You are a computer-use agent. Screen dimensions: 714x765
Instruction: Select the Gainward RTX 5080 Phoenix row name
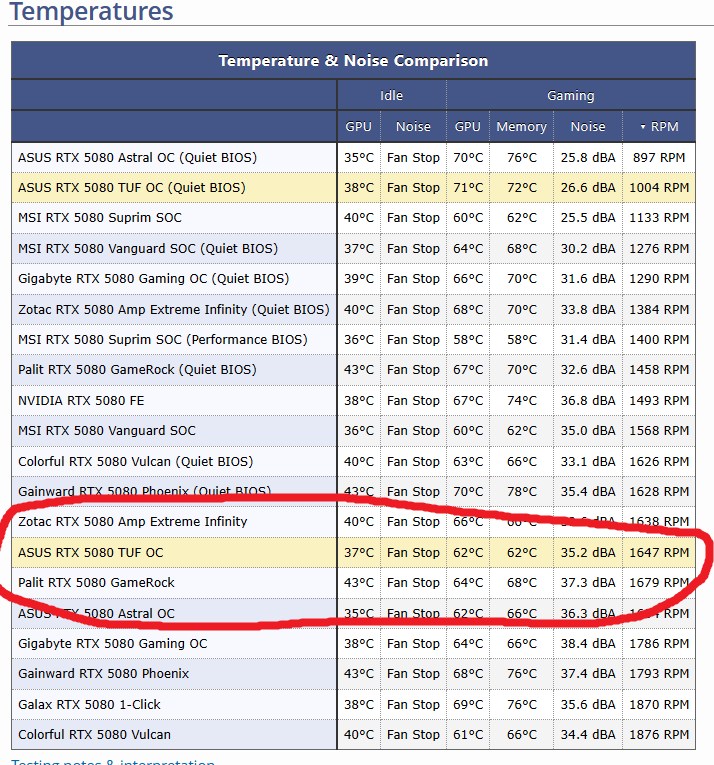pyautogui.click(x=103, y=674)
